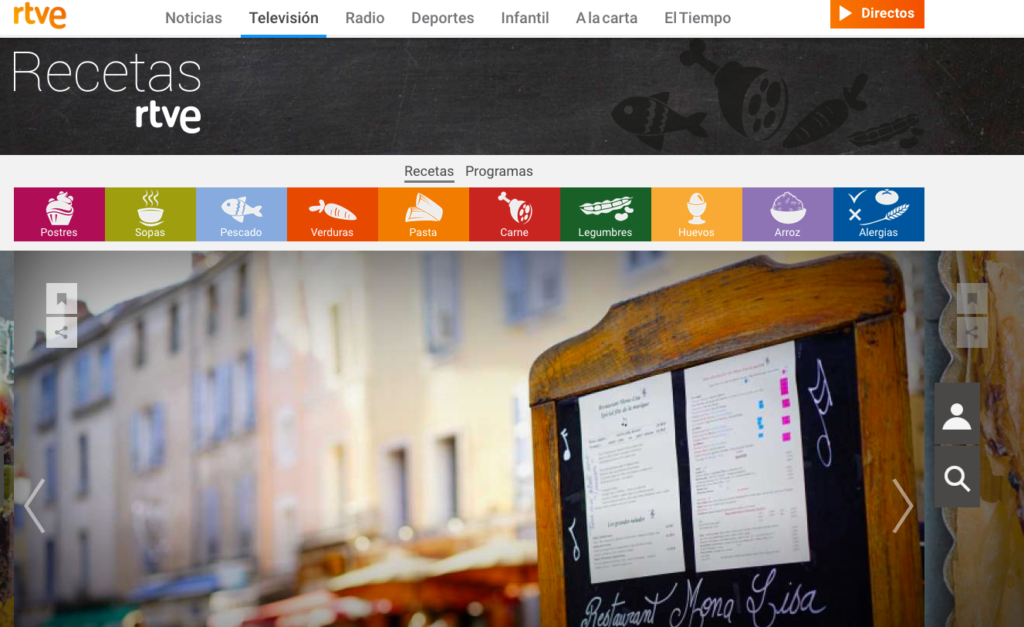Viewport: 1024px width, 627px height.
Task: Select the Sopas soup bowl category
Action: (150, 214)
